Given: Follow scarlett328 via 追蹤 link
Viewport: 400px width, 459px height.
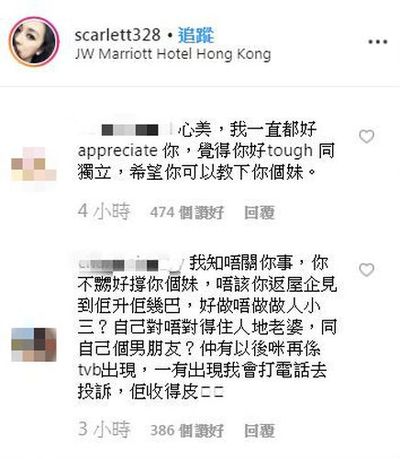Looking at the screenshot, I should [x=196, y=35].
